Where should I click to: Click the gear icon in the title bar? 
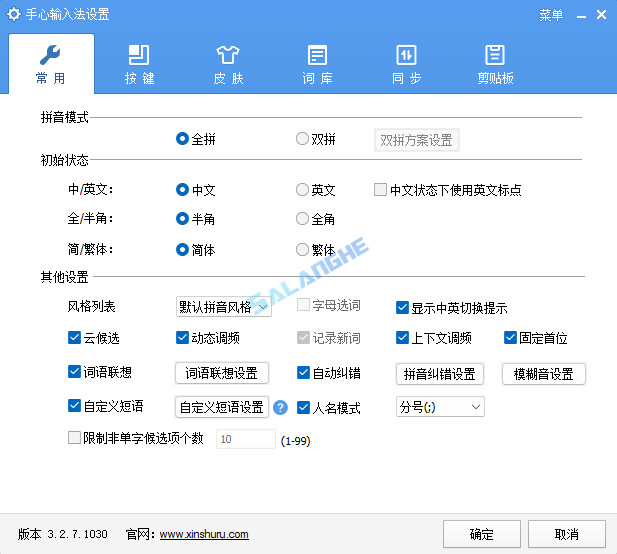[x=14, y=15]
